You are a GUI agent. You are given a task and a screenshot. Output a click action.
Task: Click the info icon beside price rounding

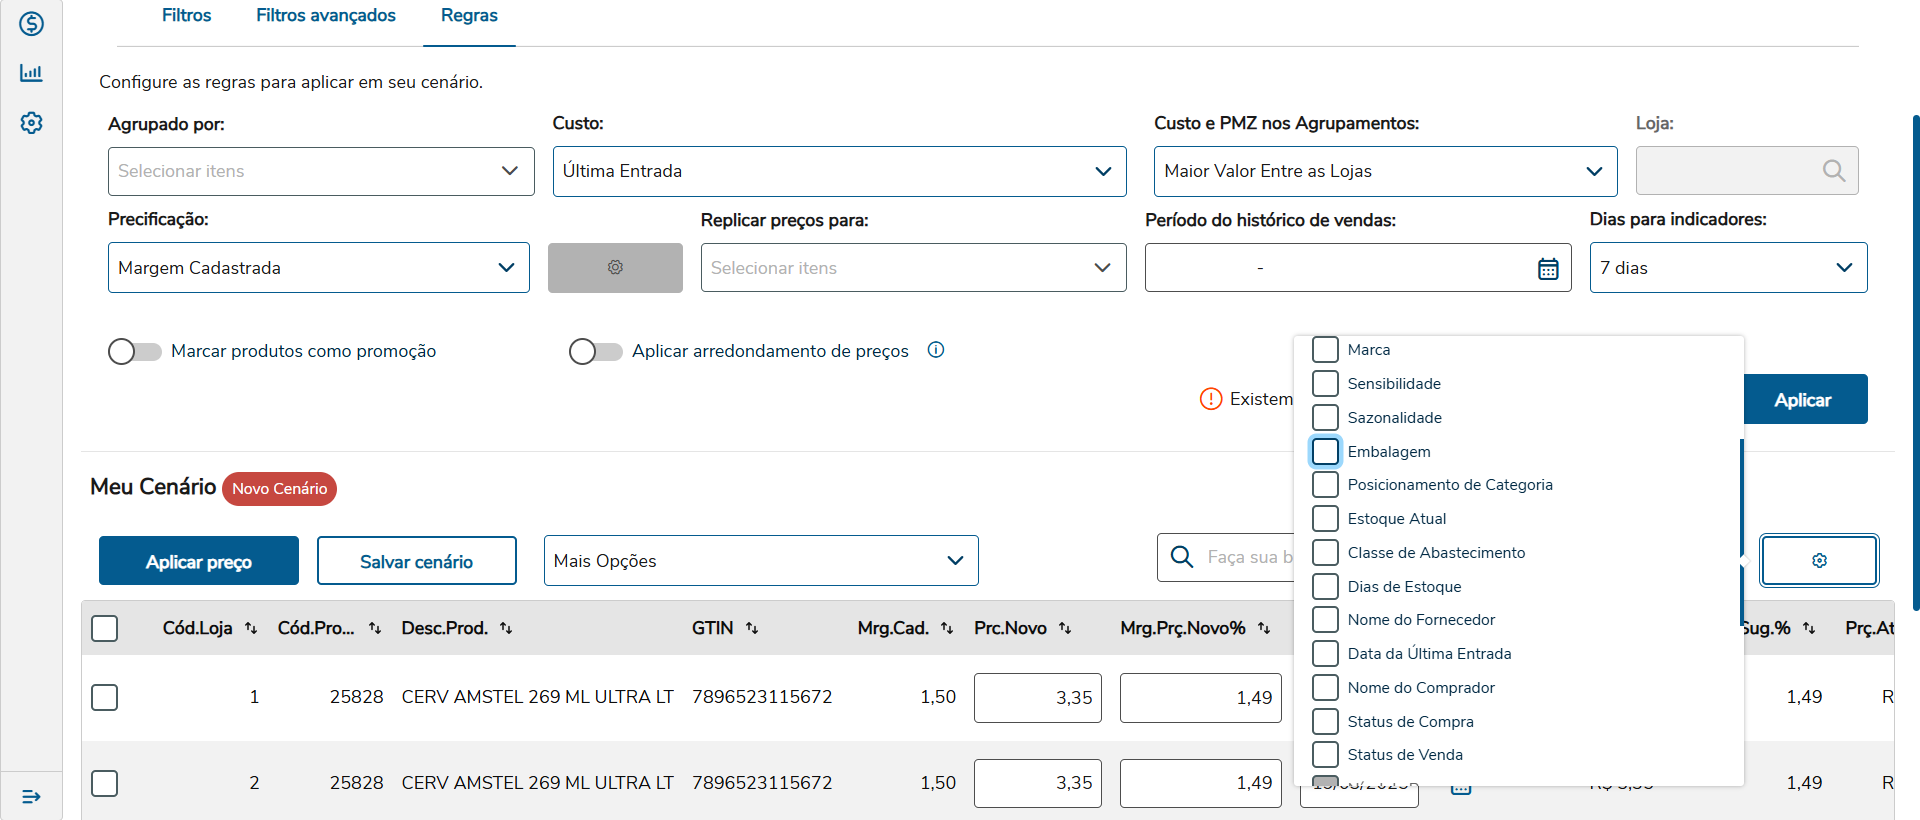pyautogui.click(x=936, y=350)
